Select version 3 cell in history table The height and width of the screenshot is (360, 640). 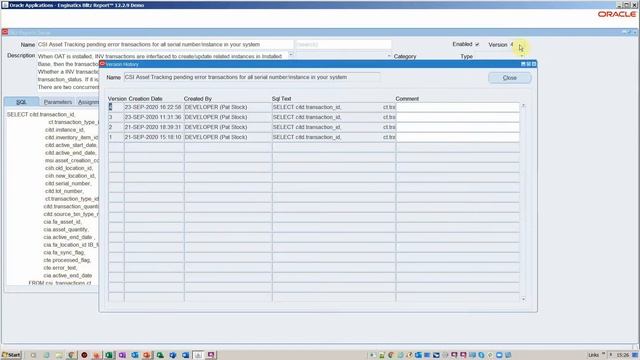click(116, 117)
